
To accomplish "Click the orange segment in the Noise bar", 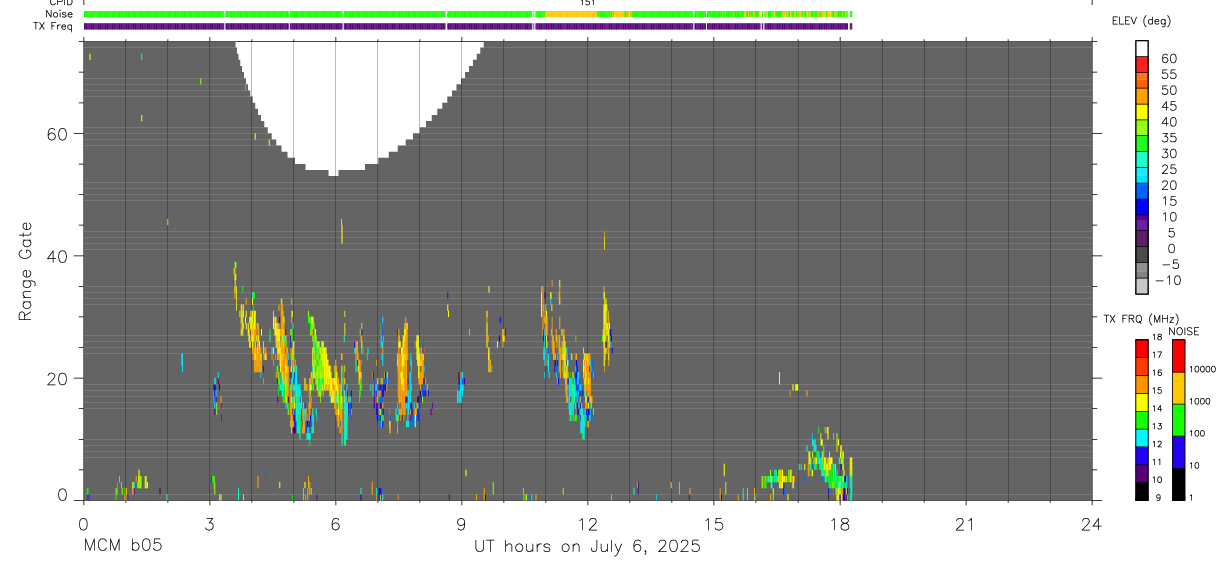I will [x=578, y=14].
